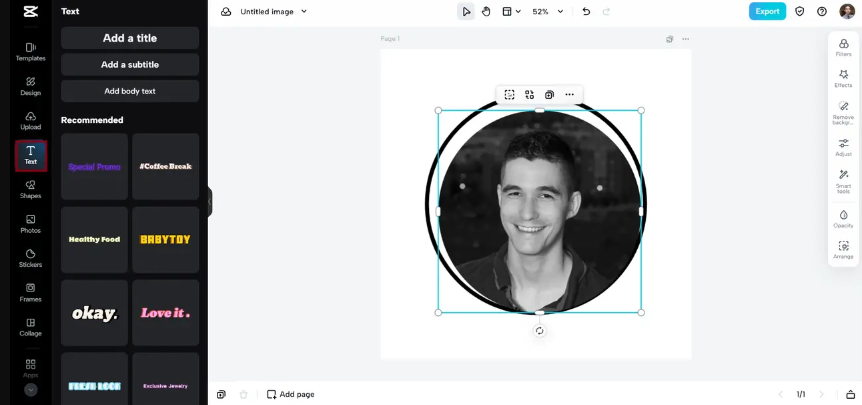Open the Opacity control
This screenshot has height=405, width=862.
[843, 218]
